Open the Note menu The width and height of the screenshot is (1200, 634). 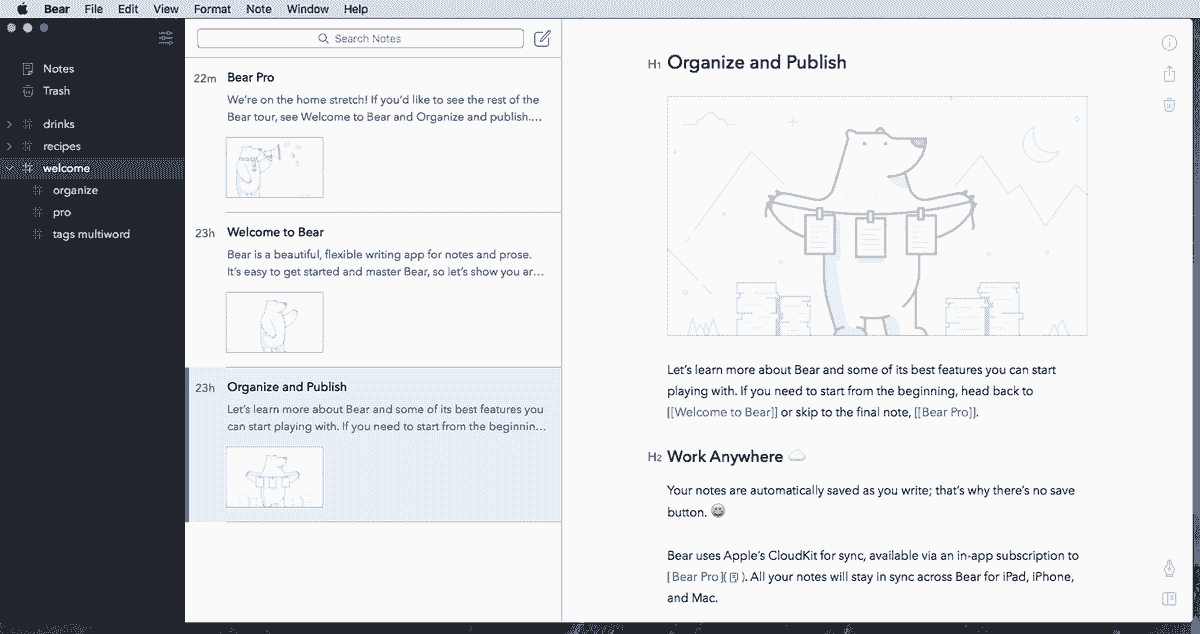(x=259, y=9)
